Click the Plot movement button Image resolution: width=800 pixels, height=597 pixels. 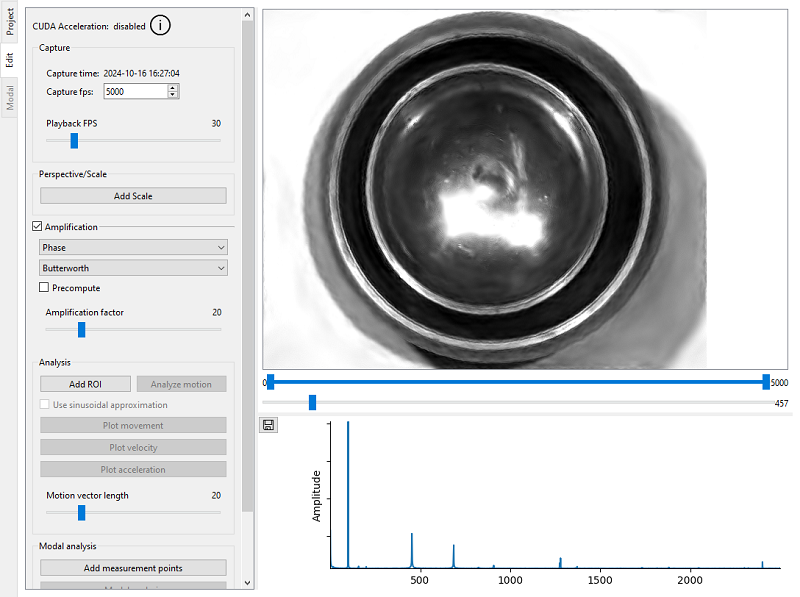(133, 425)
